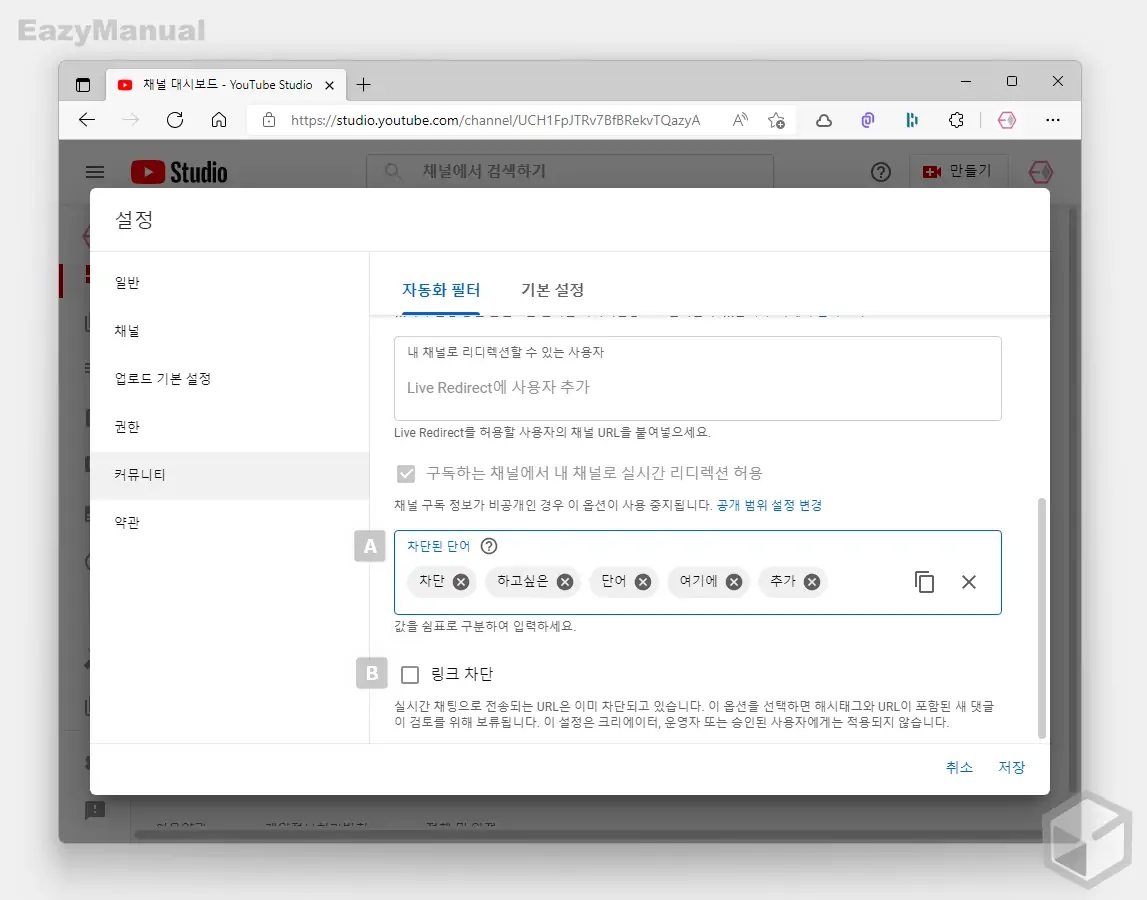Viewport: 1147px width, 900px height.
Task: Copy the blocked words list
Action: pyautogui.click(x=924, y=581)
